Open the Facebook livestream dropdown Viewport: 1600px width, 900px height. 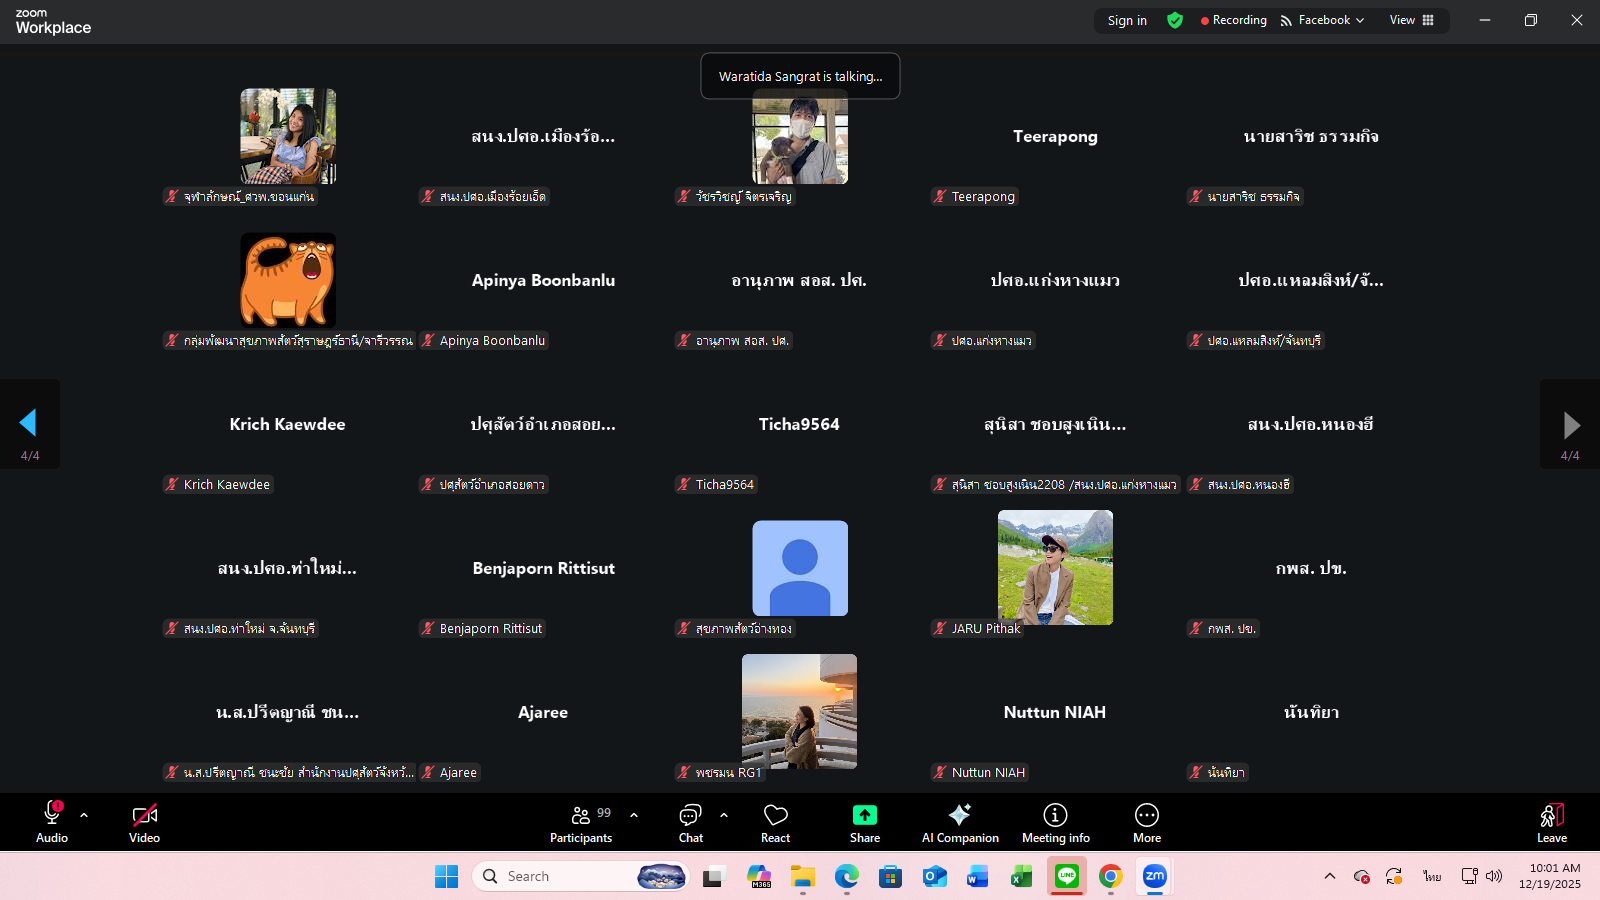[1322, 20]
